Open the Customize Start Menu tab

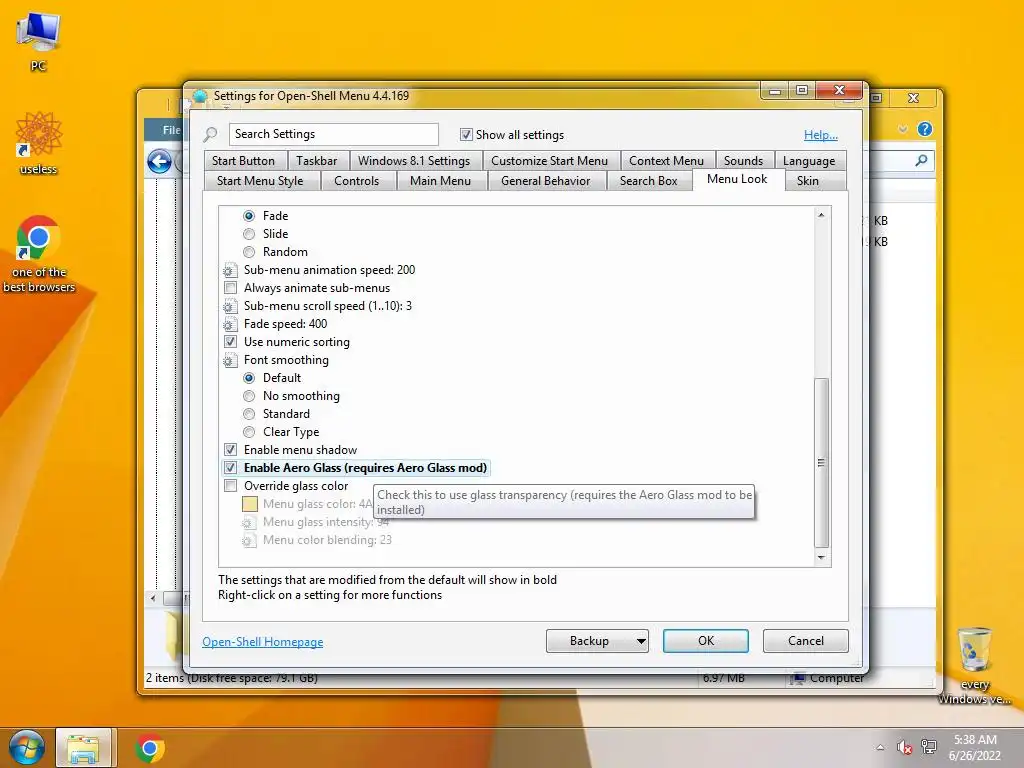tap(549, 161)
